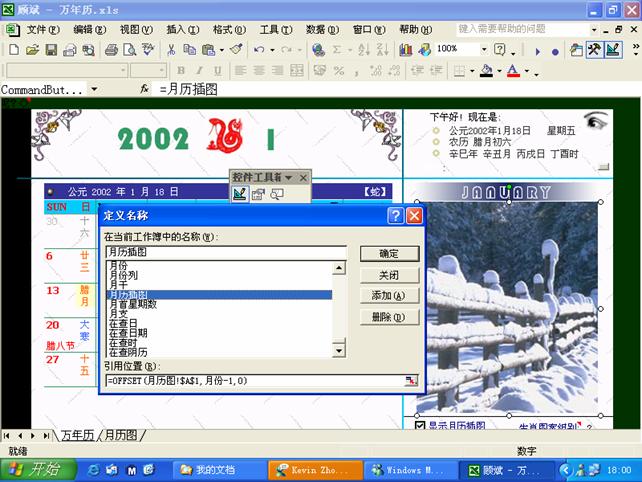Image resolution: width=642 pixels, height=482 pixels.
Task: Click the Undo arrow
Action: click(259, 50)
